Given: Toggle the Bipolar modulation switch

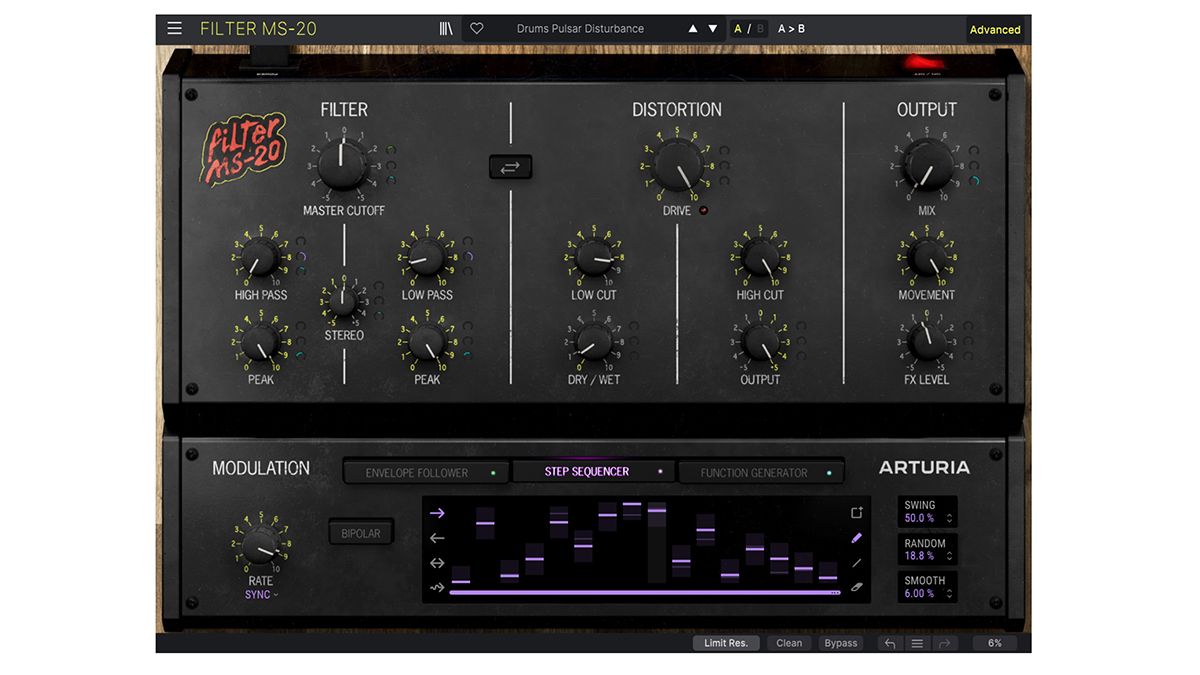Looking at the screenshot, I should pos(361,532).
